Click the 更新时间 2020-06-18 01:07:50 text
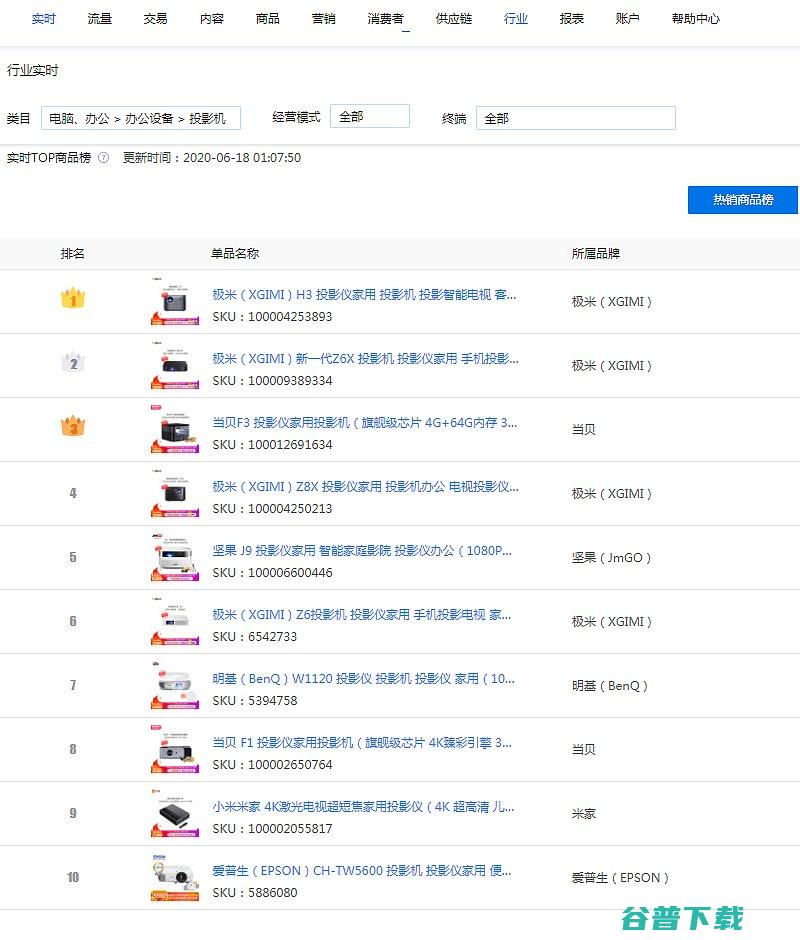This screenshot has height=940, width=800. click(x=212, y=158)
